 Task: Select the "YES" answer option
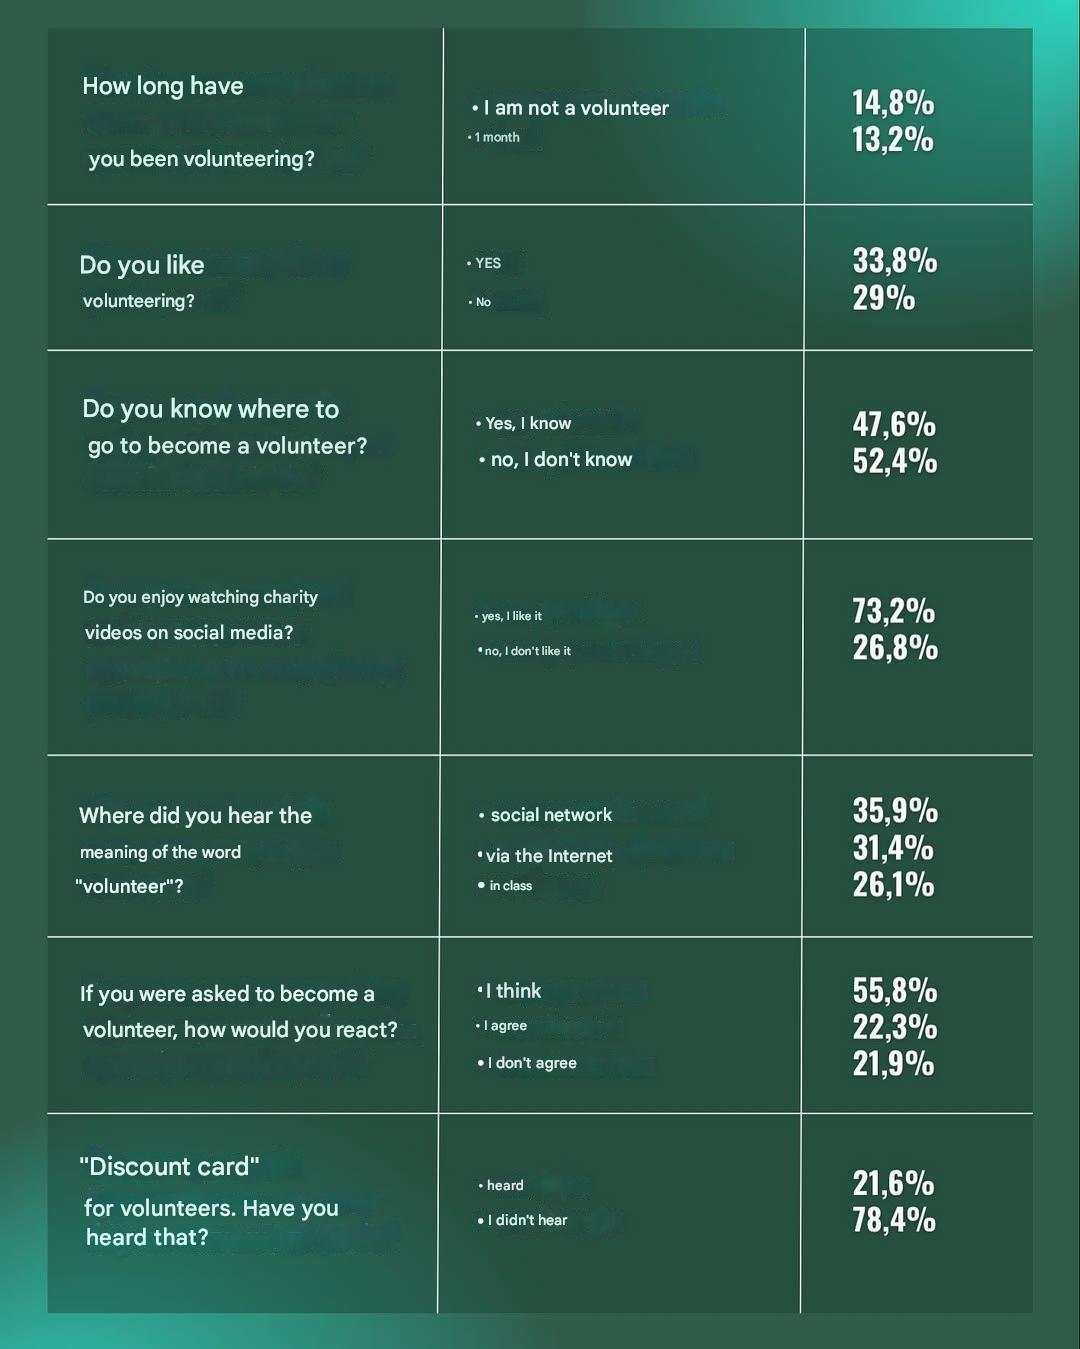[x=488, y=263]
